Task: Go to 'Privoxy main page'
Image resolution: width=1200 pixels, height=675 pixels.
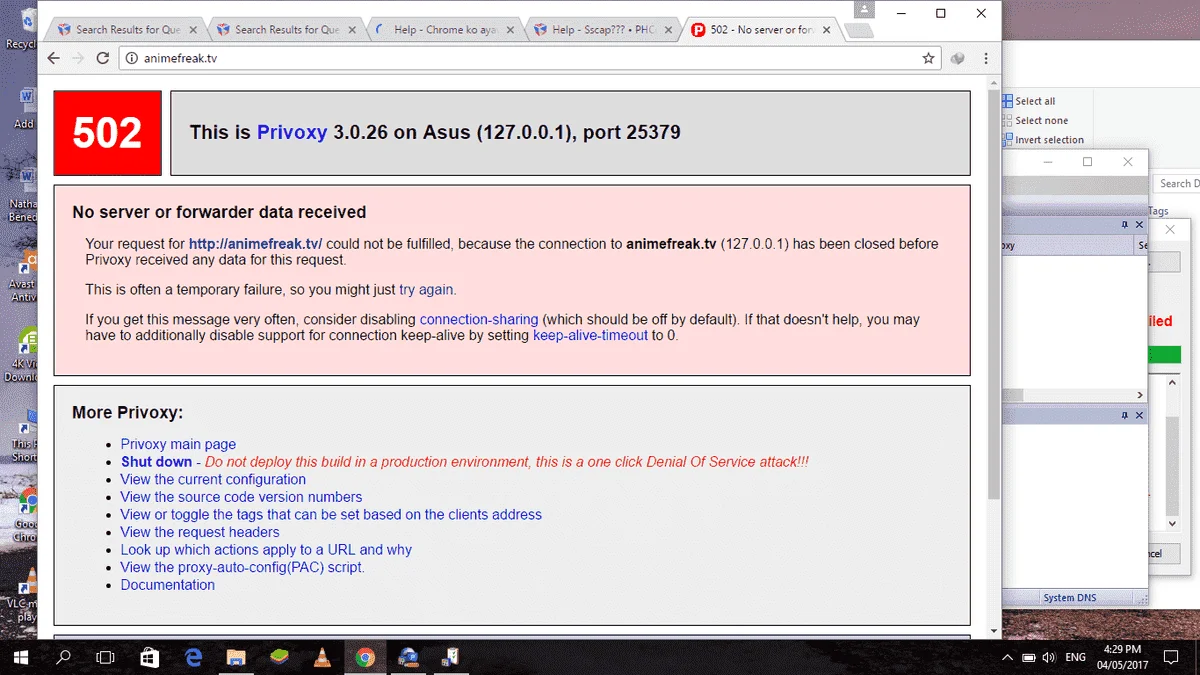Action: (178, 444)
